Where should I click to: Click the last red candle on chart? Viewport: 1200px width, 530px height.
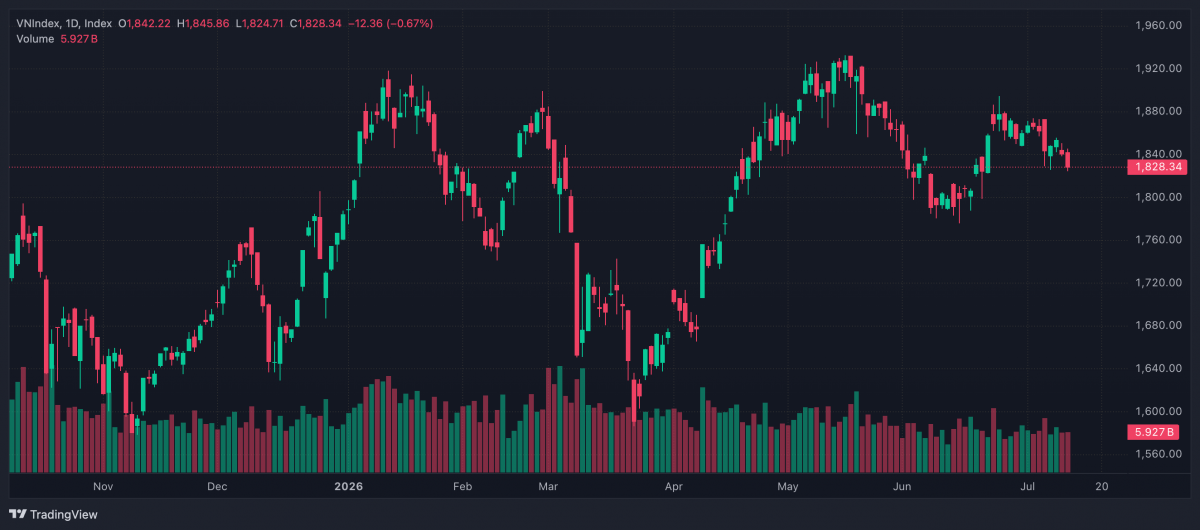(x=1068, y=160)
